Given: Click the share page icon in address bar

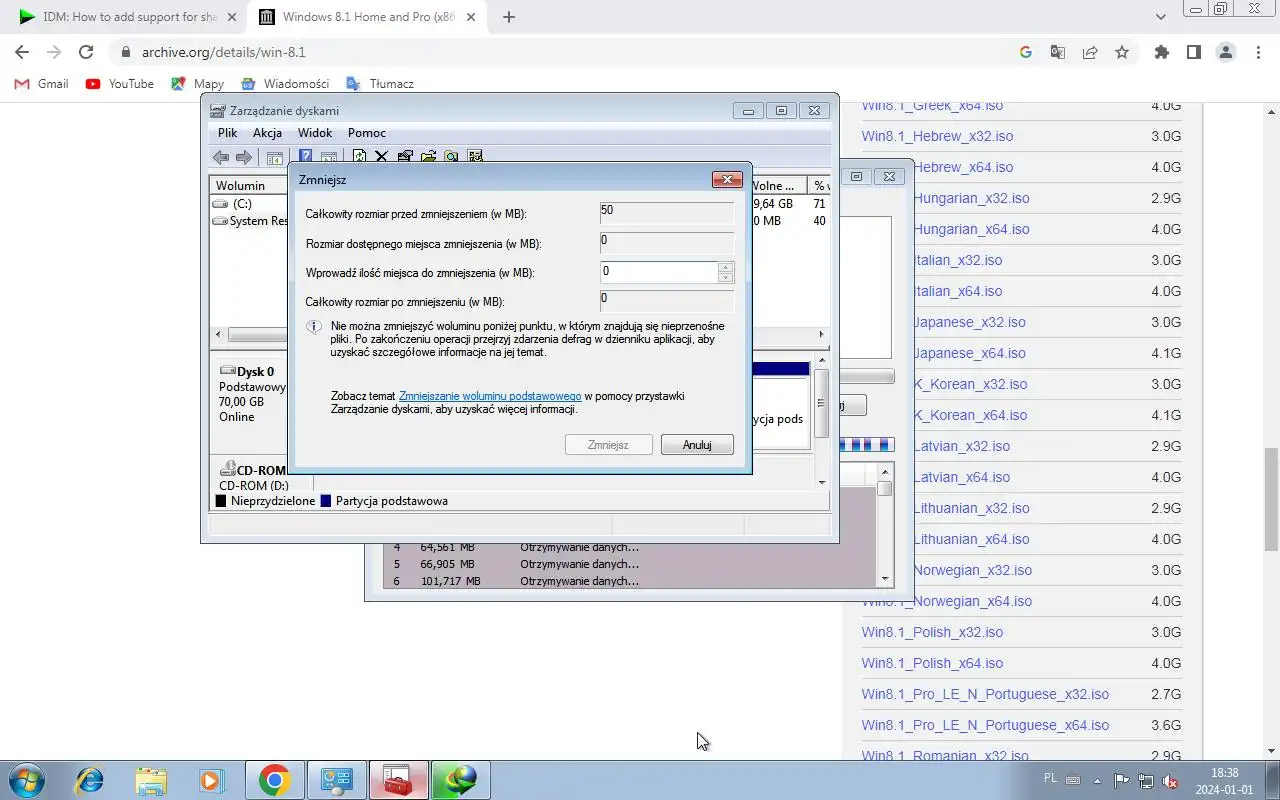Looking at the screenshot, I should tap(1090, 52).
